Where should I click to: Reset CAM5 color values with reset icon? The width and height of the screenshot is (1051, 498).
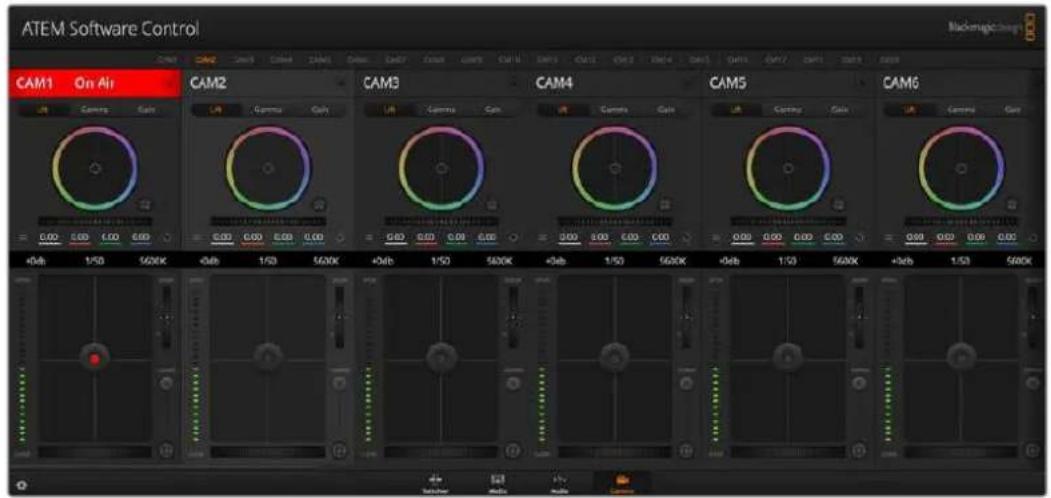pyautogui.click(x=860, y=237)
